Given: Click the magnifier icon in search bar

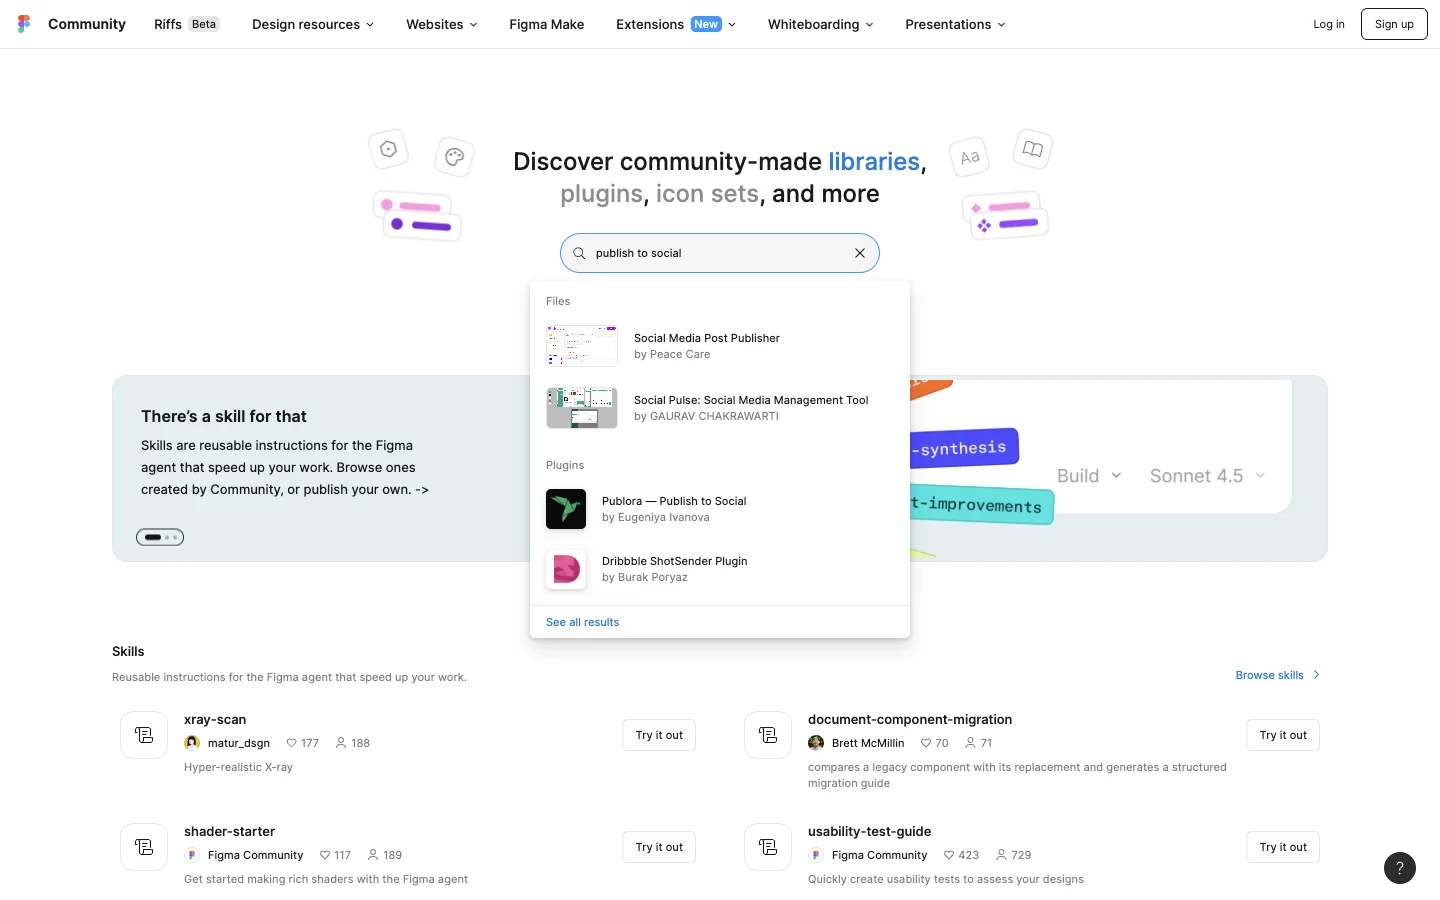Looking at the screenshot, I should tap(579, 253).
